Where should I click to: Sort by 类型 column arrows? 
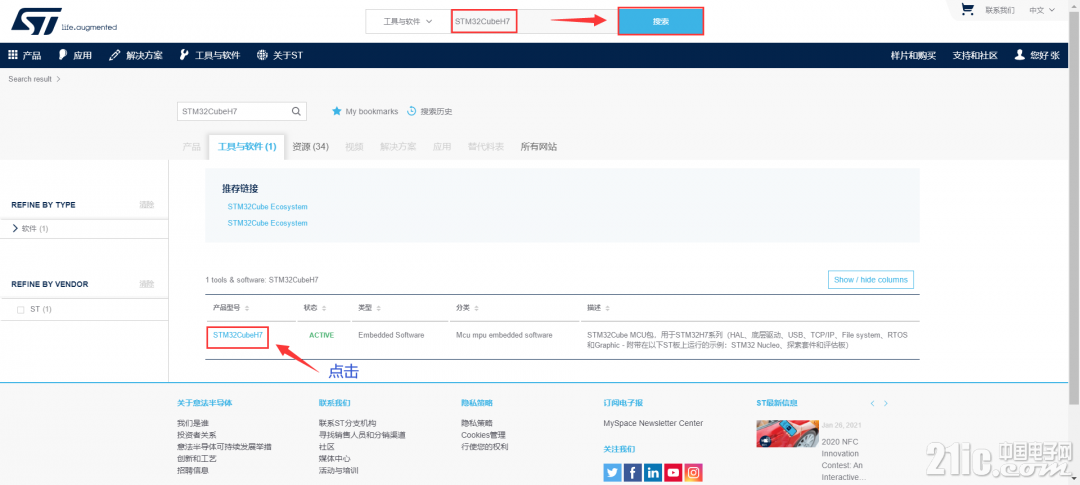click(x=378, y=308)
